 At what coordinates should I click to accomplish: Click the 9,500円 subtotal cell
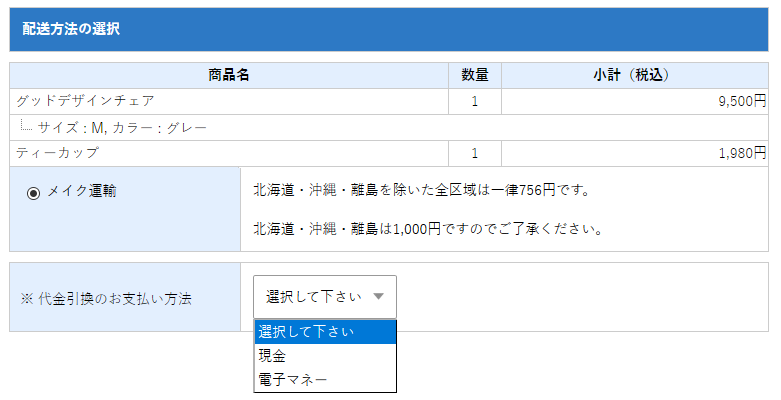[741, 101]
